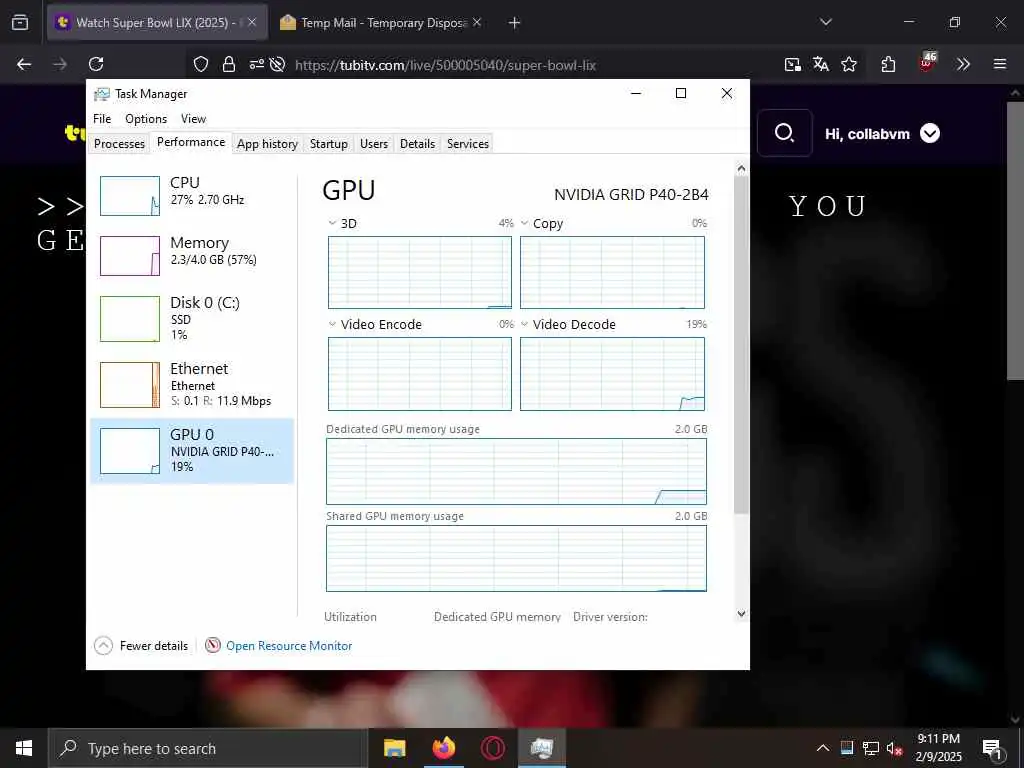Screen dimensions: 1024x768
Task: Show hidden system tray icons
Action: [823, 748]
